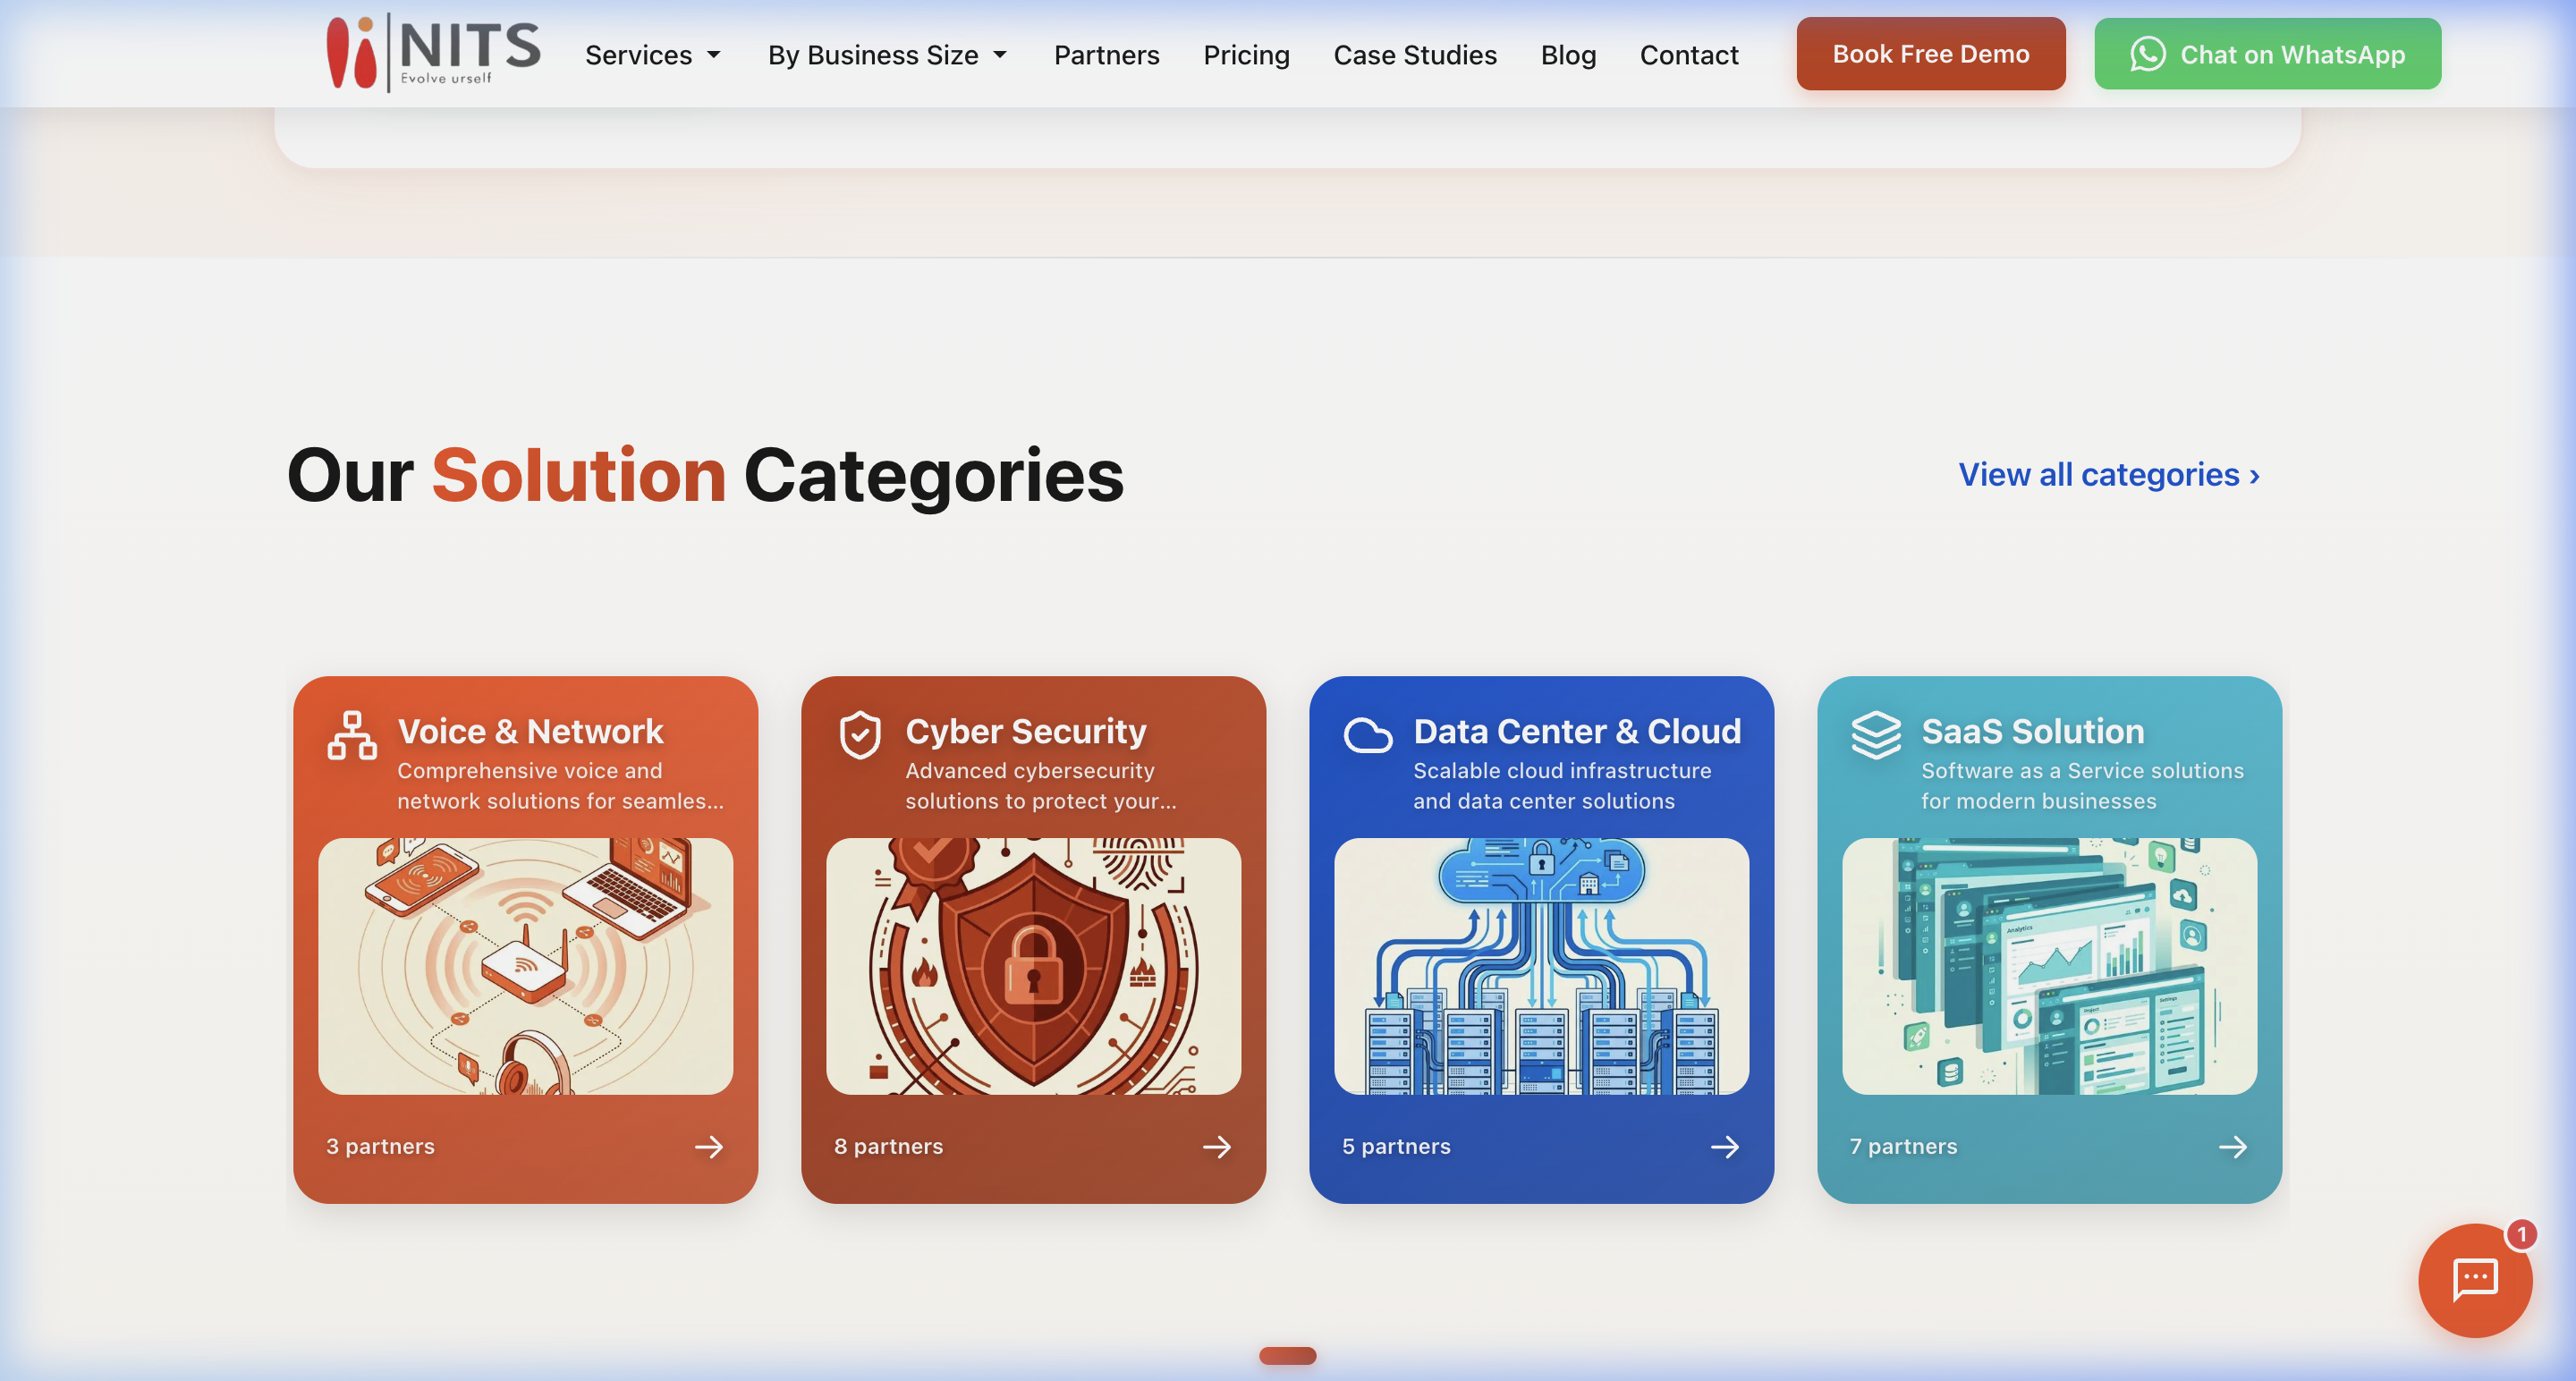The image size is (2576, 1381).
Task: Click the Book Free Demo button
Action: tap(1930, 54)
